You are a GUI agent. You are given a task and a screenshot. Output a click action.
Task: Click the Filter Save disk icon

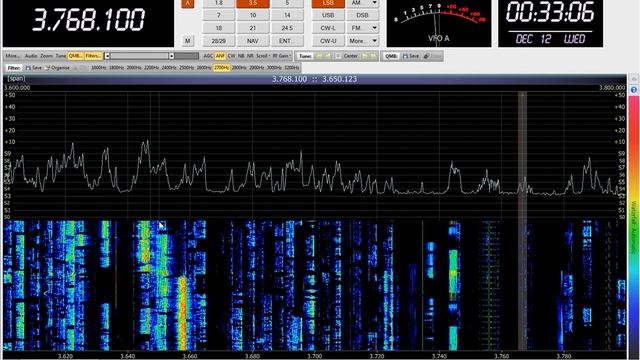[x=28, y=68]
